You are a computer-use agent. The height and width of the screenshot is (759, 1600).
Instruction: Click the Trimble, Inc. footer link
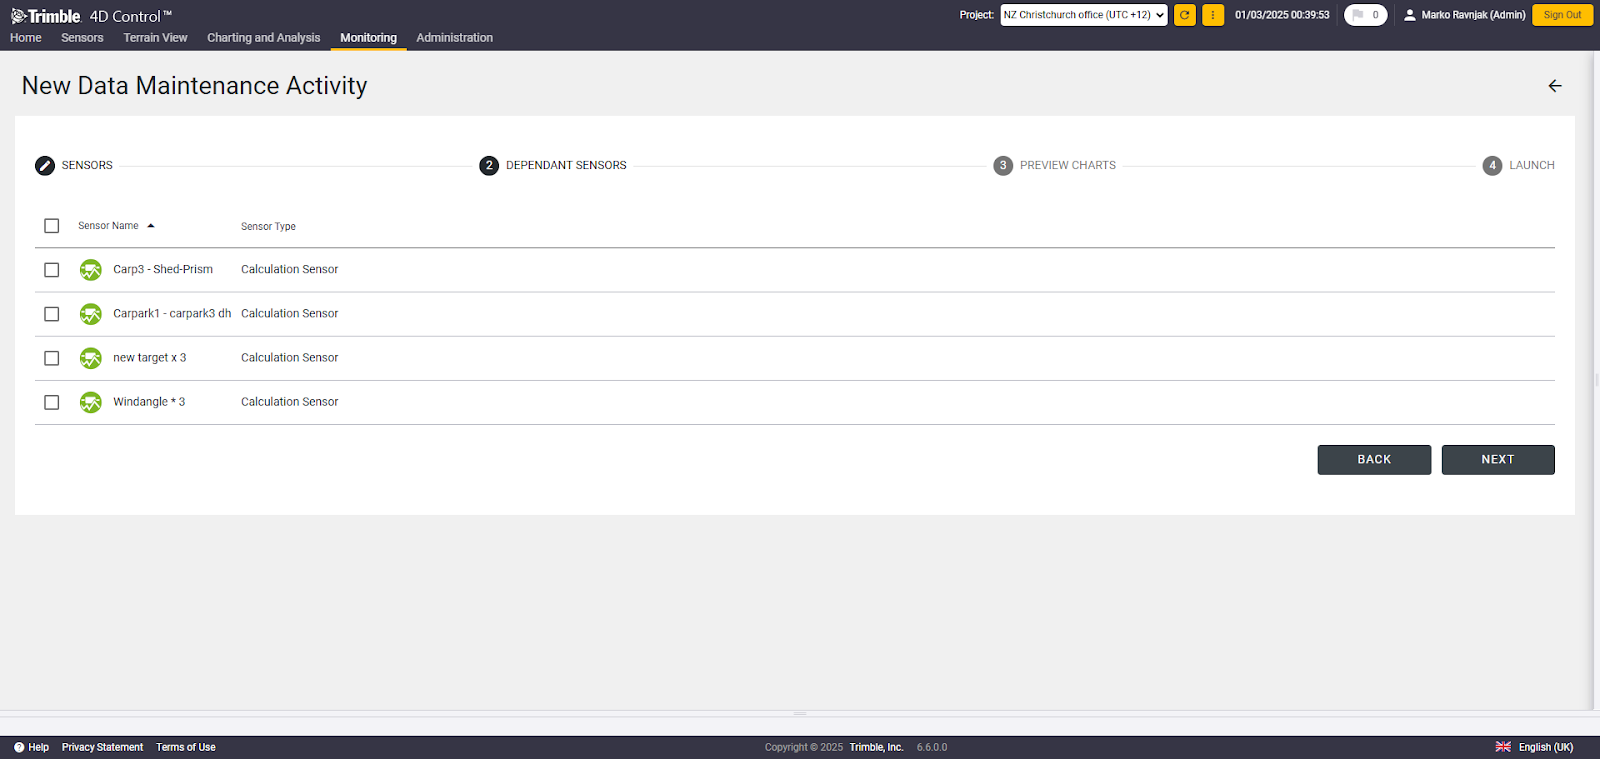877,747
